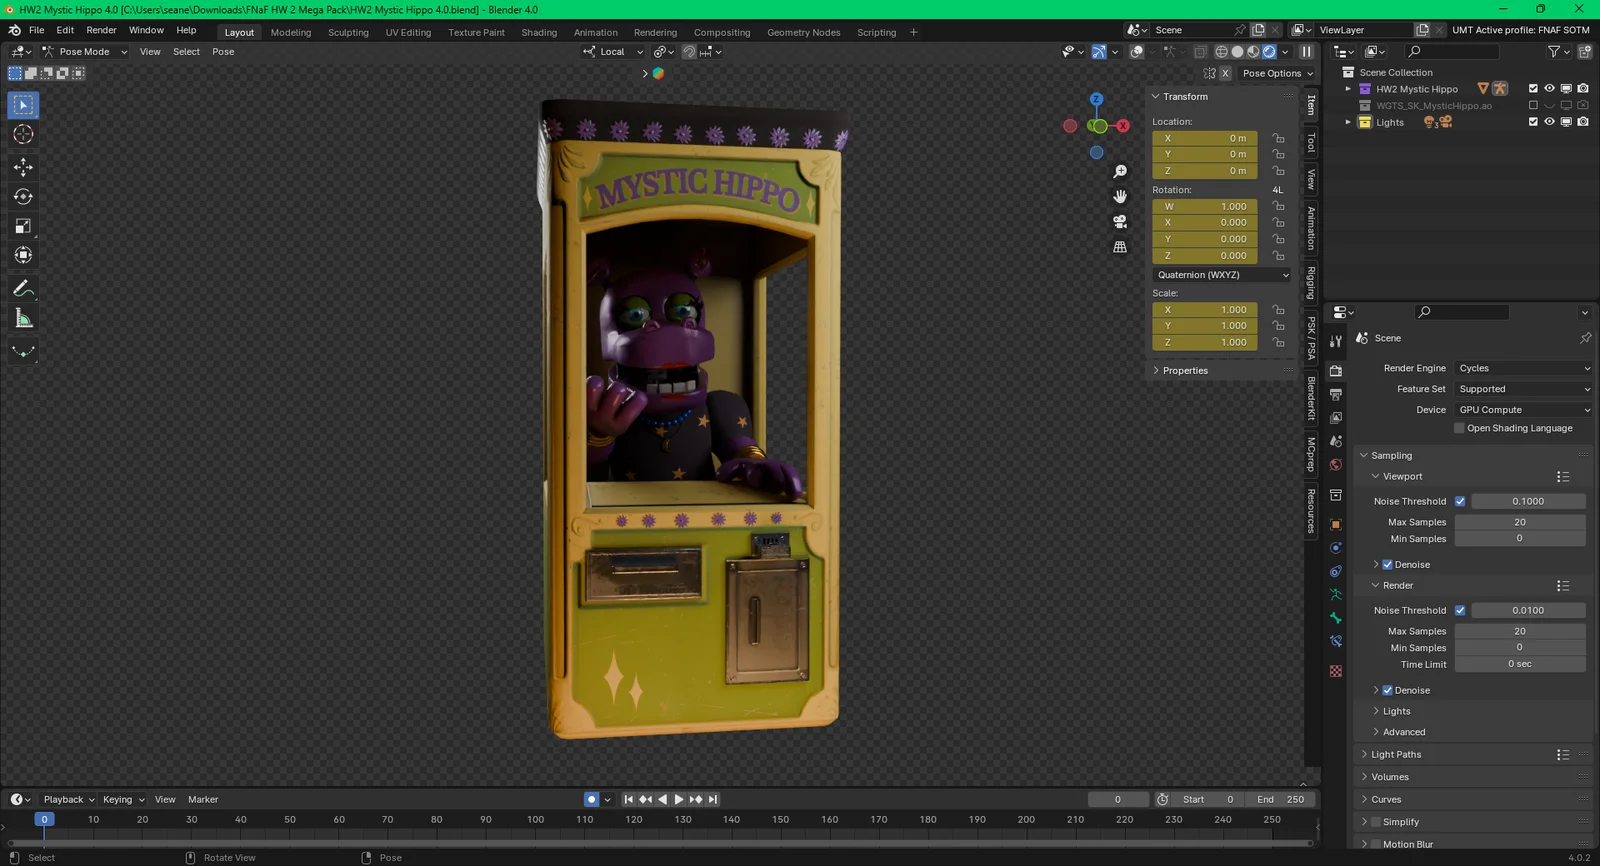The height and width of the screenshot is (866, 1600).
Task: Open the Geometry Nodes workspace tab
Action: click(x=803, y=32)
